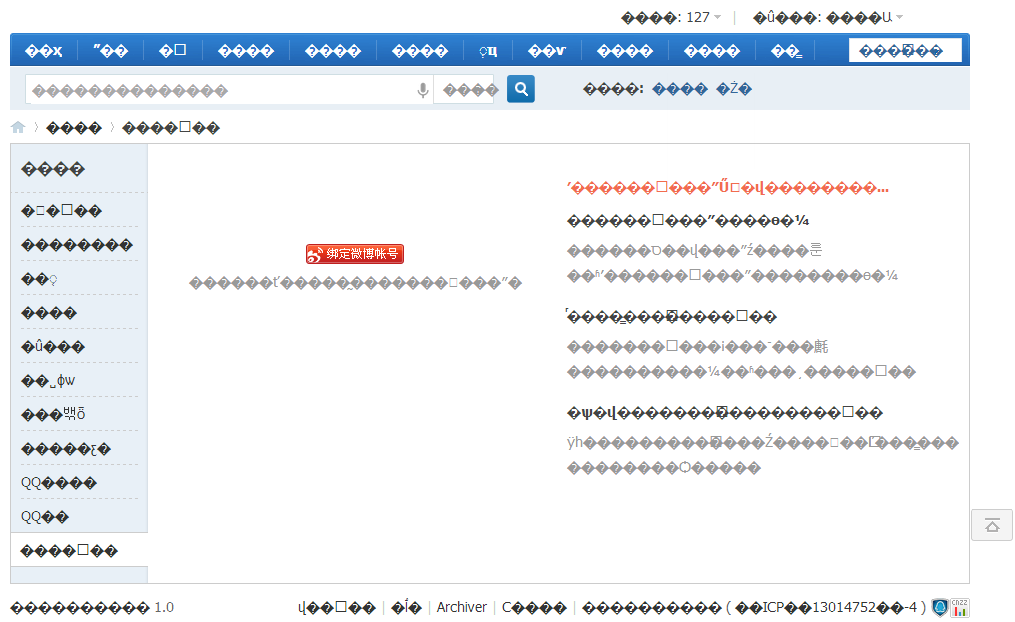
Task: Click the CNZZ statistics icon in the footer
Action: [960, 608]
